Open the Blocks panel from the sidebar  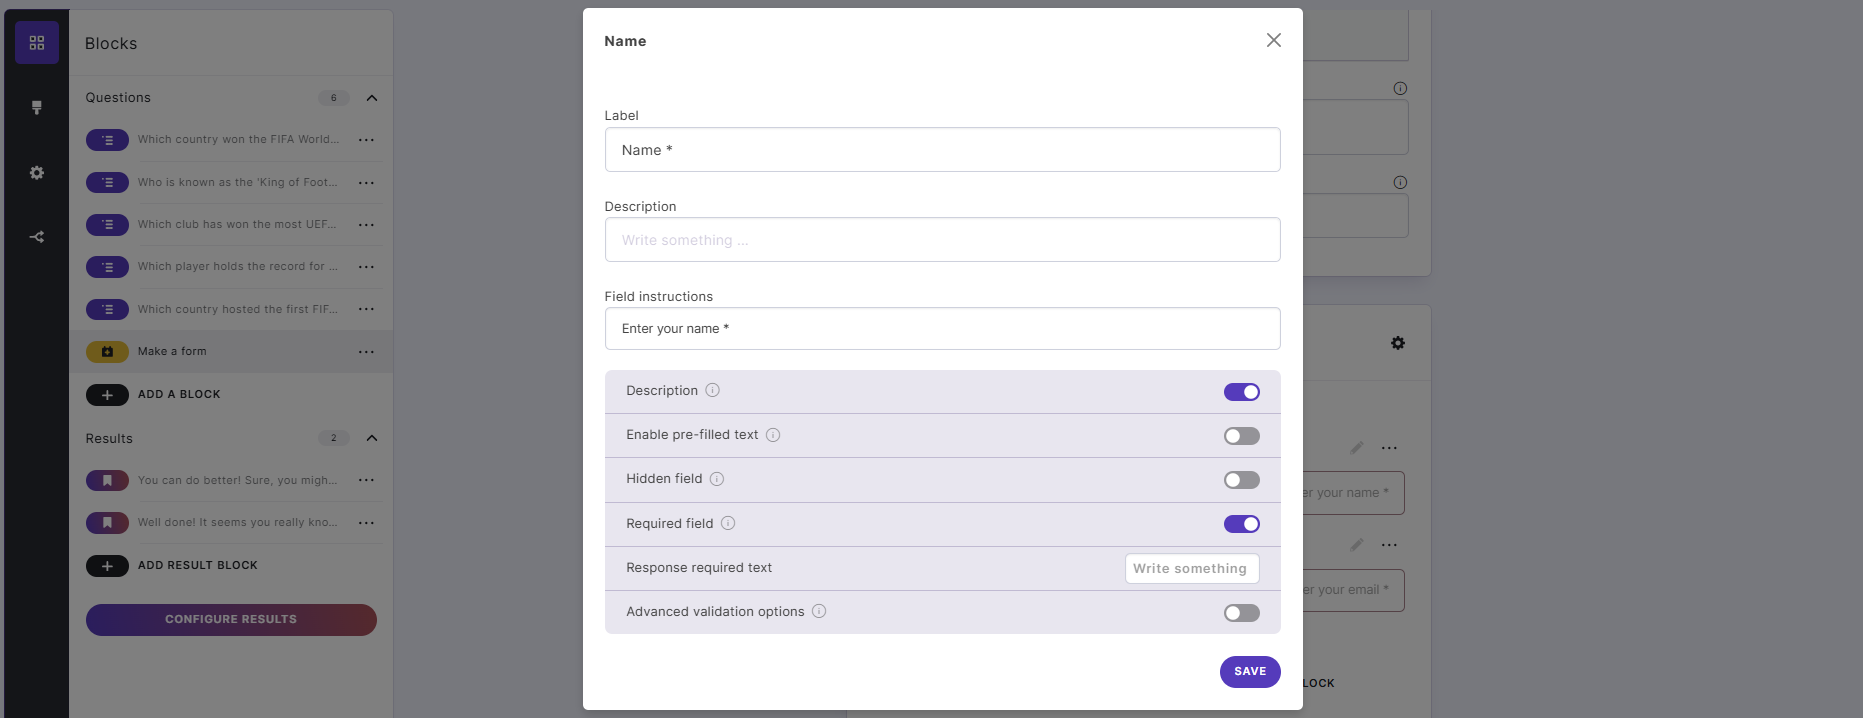pos(37,42)
